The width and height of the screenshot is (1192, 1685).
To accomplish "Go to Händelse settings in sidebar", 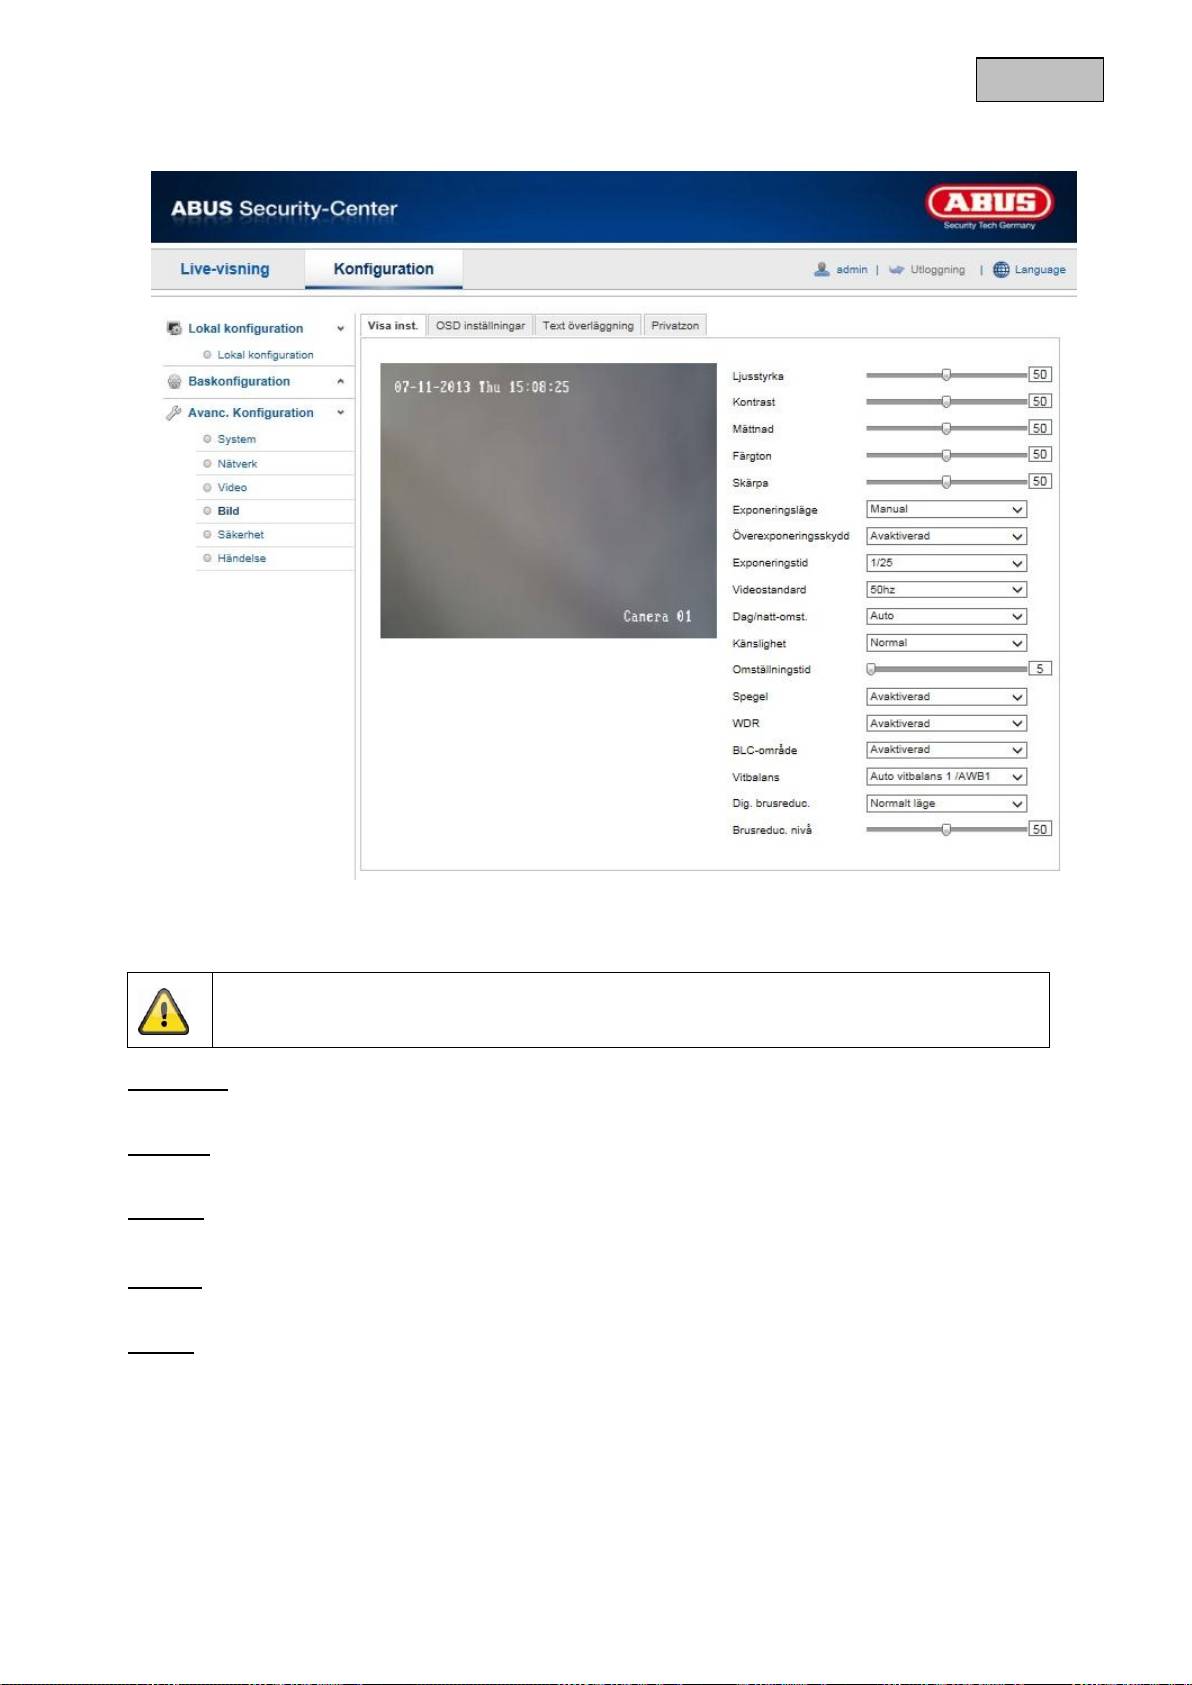I will [x=241, y=559].
